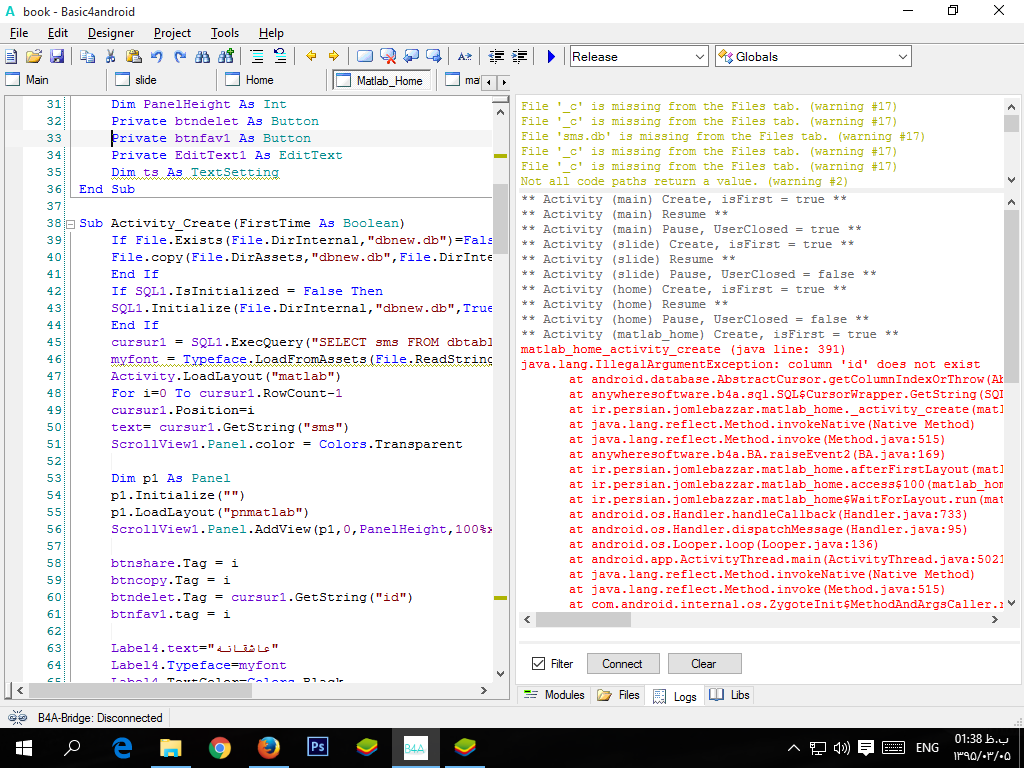Click the Save file toolbar icon

point(57,57)
